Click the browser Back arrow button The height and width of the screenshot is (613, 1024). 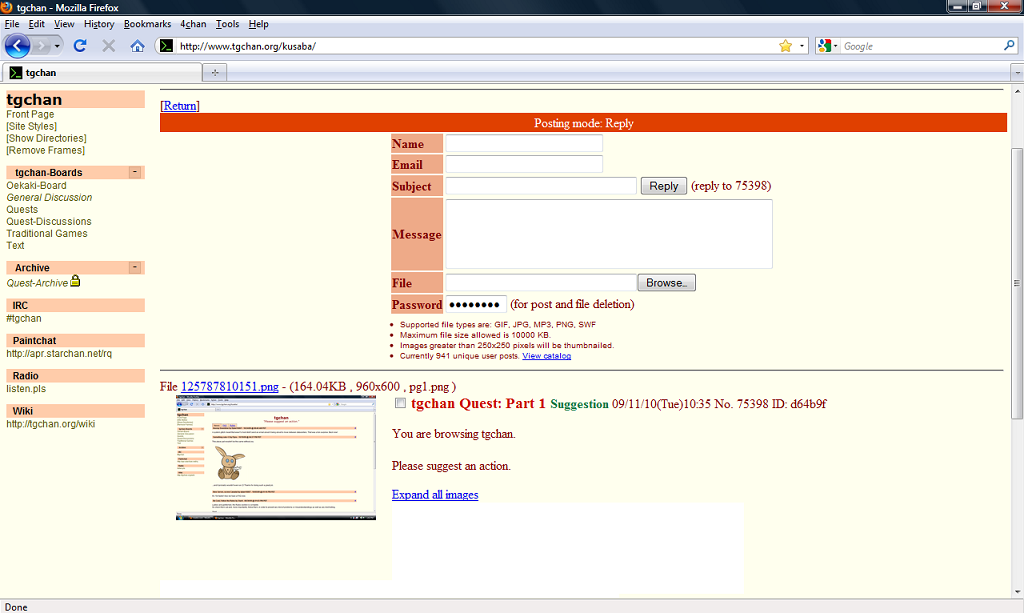pos(17,46)
